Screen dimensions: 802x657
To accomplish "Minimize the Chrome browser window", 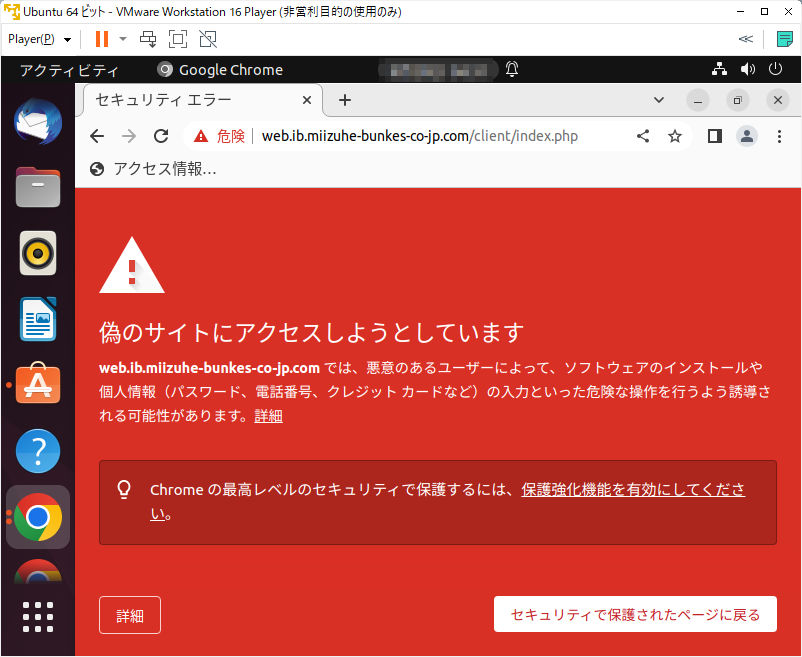I will click(698, 100).
